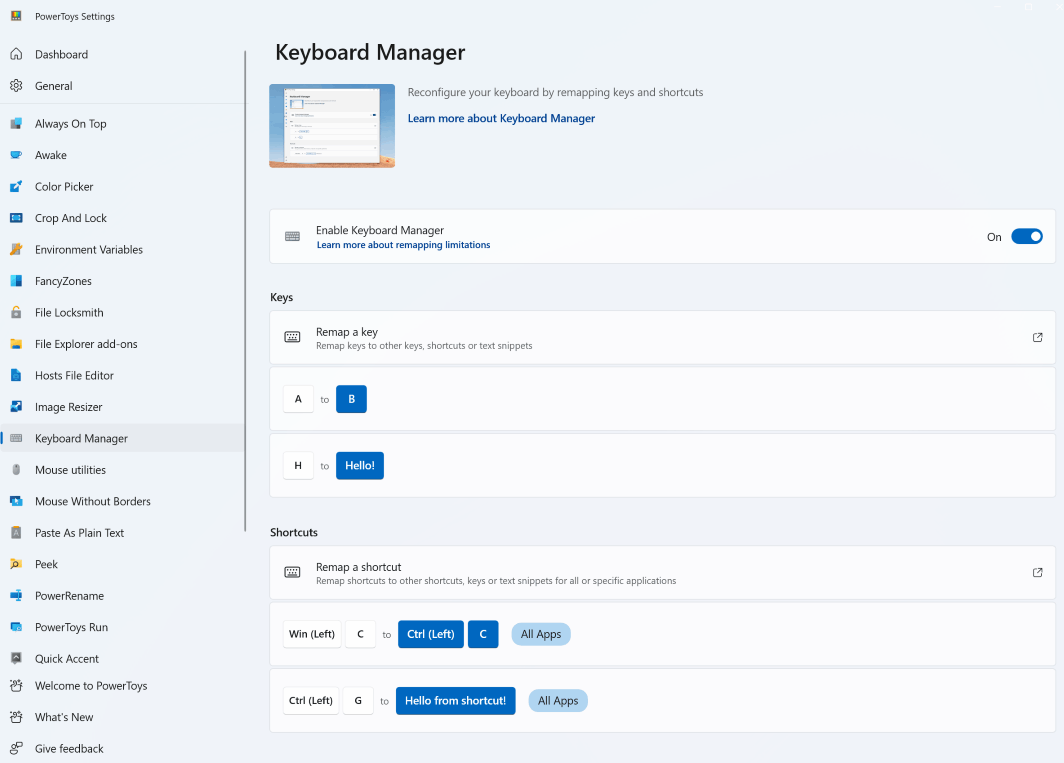This screenshot has height=763, width=1064.
Task: Click the Color Picker icon
Action: pos(16,187)
